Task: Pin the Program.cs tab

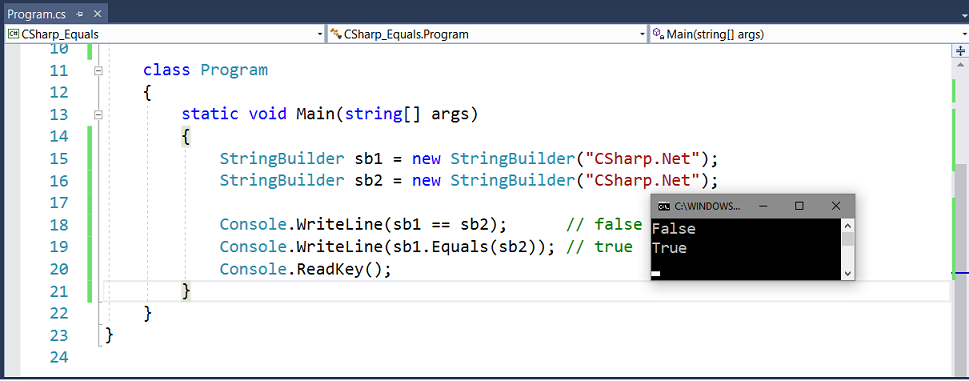Action: [80, 14]
